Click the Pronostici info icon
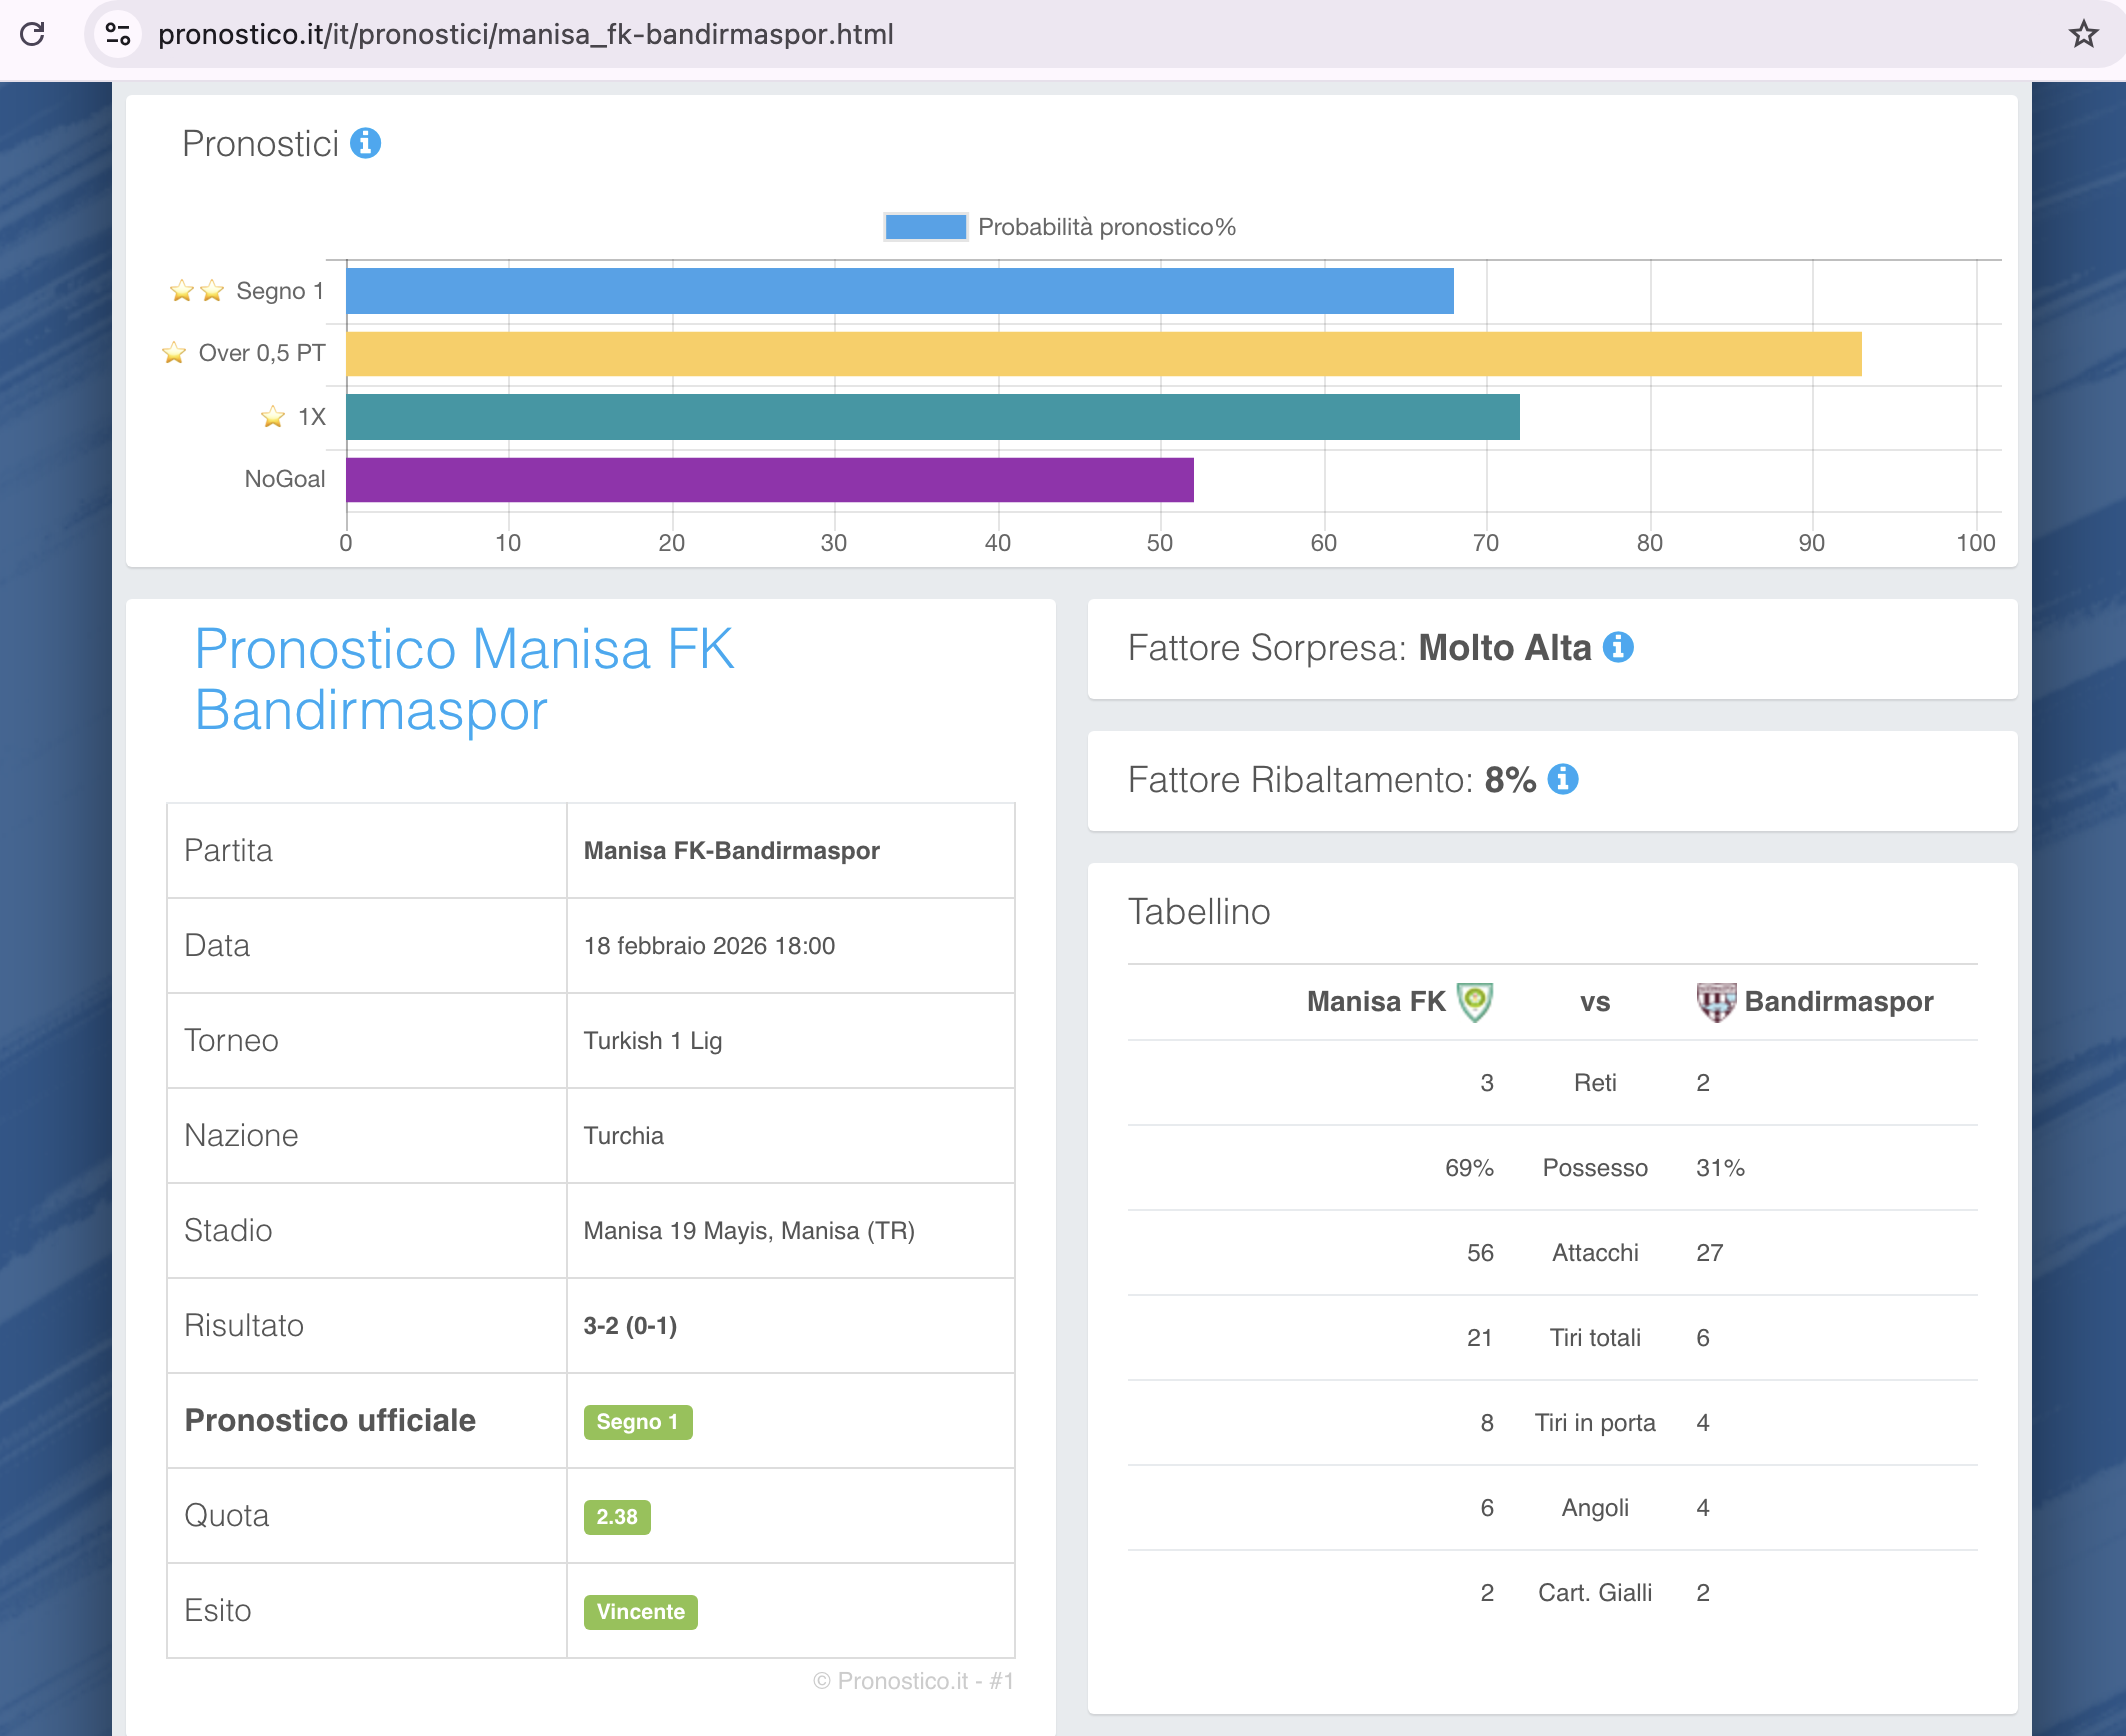The width and height of the screenshot is (2126, 1736). pyautogui.click(x=365, y=144)
